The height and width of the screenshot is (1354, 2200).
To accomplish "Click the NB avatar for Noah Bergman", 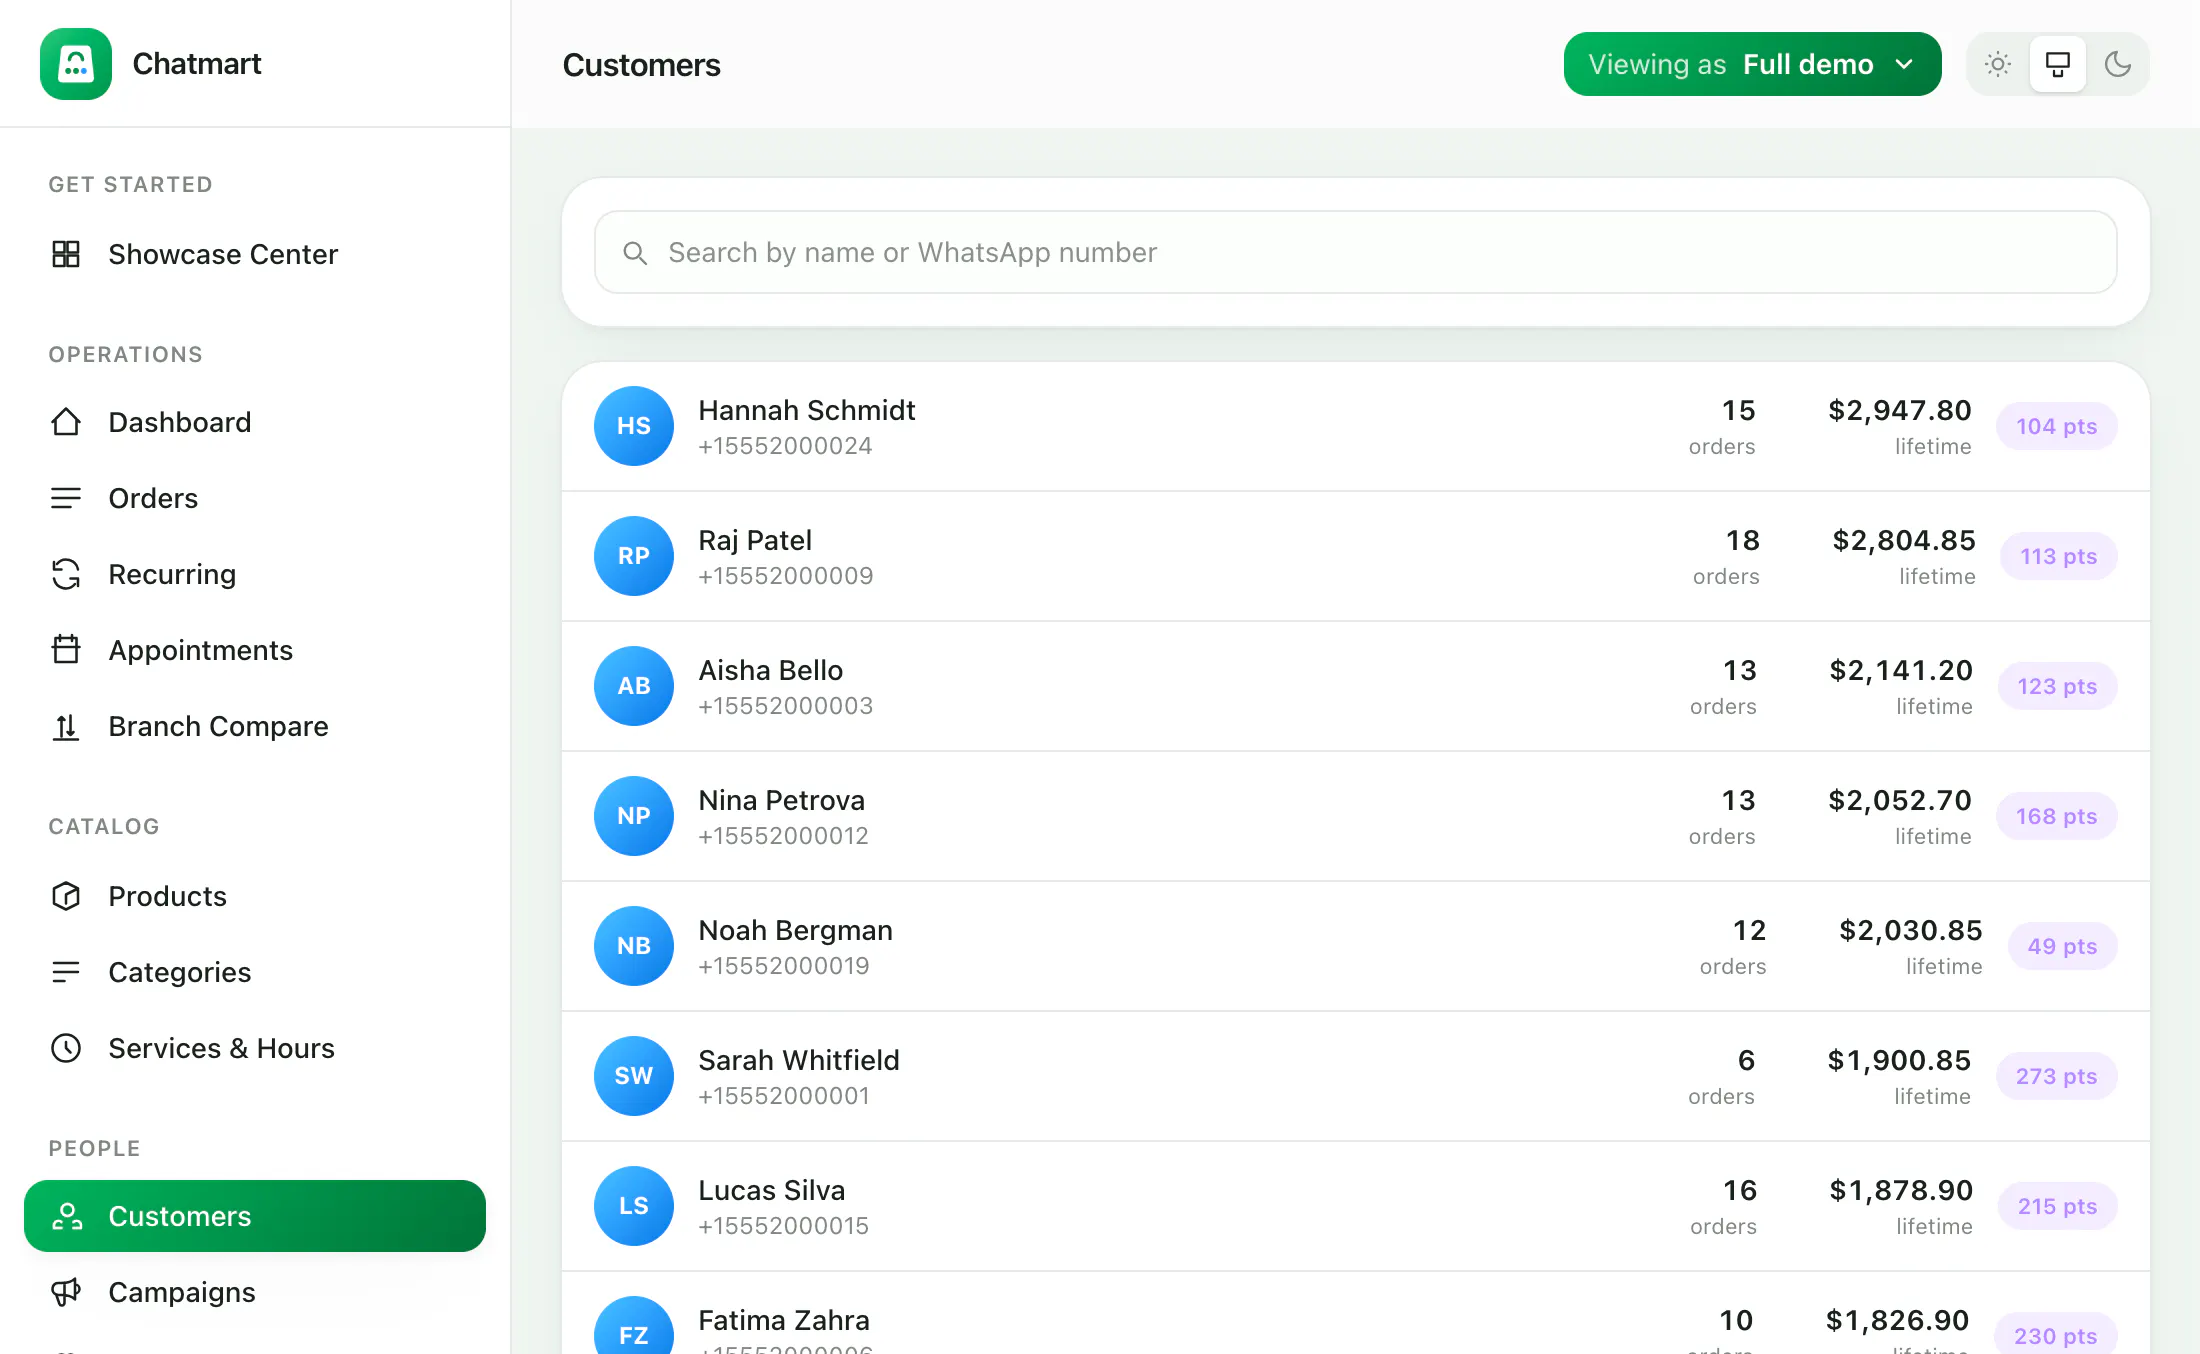I will click(634, 946).
